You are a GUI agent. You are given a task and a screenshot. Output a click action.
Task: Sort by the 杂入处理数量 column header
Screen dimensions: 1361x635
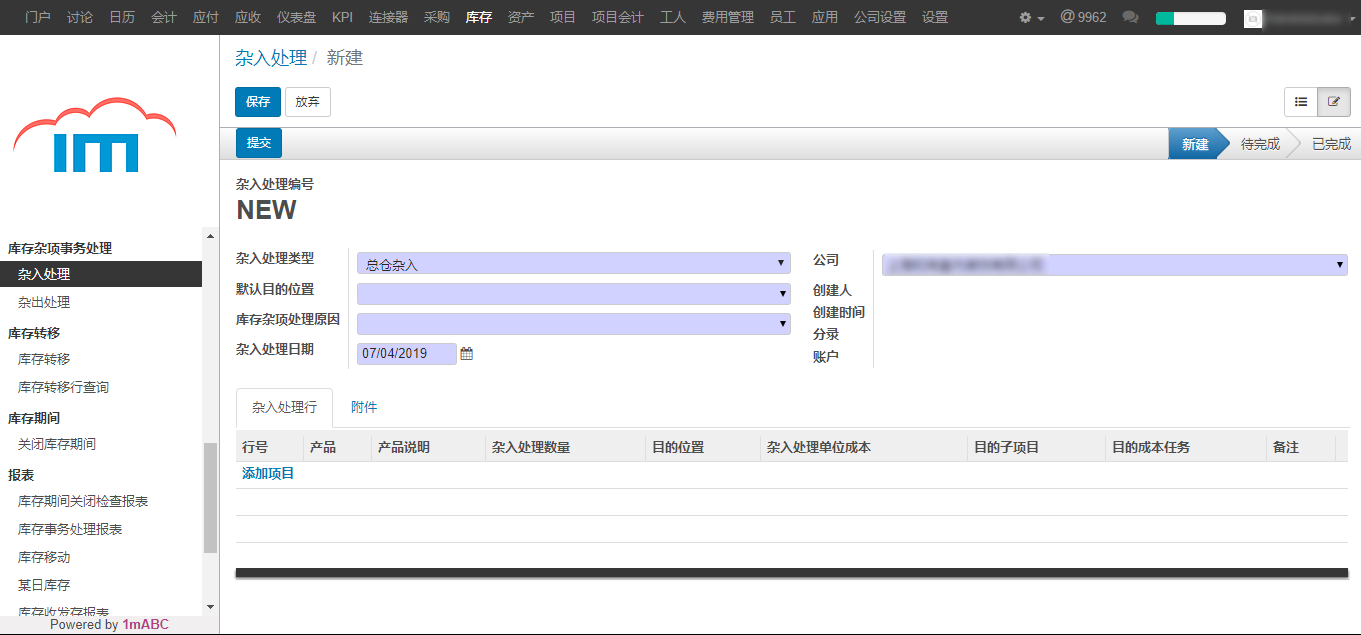565,447
